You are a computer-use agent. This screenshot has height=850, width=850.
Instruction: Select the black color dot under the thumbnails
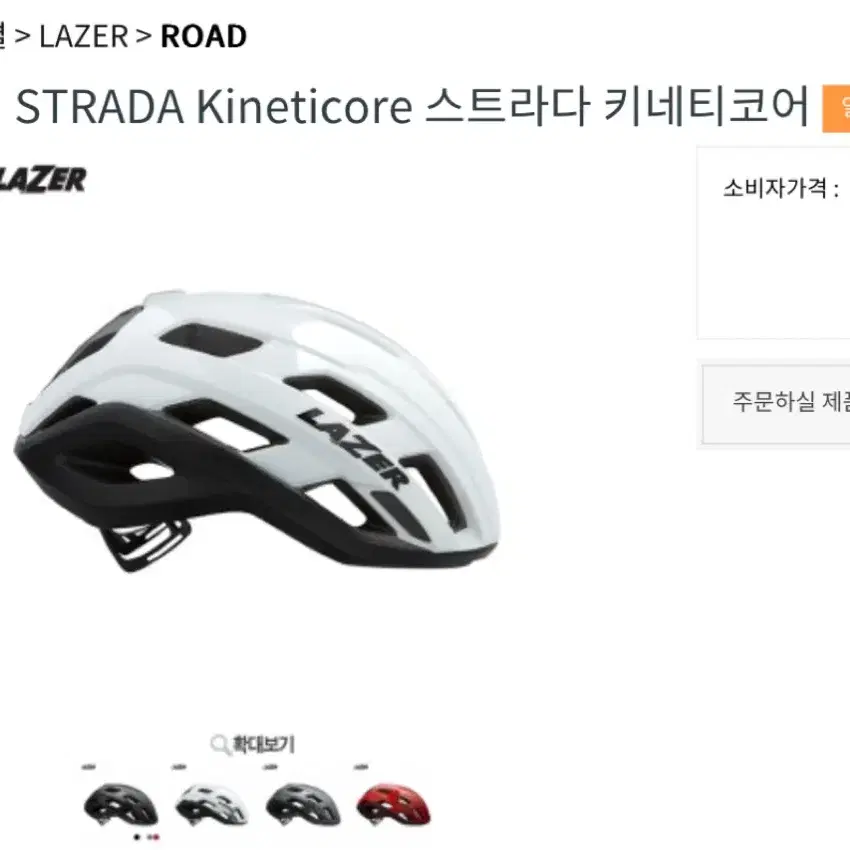click(x=137, y=837)
